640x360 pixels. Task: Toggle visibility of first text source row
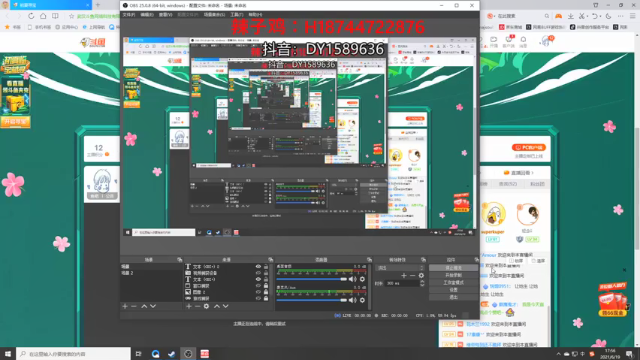pyautogui.click(x=258, y=267)
